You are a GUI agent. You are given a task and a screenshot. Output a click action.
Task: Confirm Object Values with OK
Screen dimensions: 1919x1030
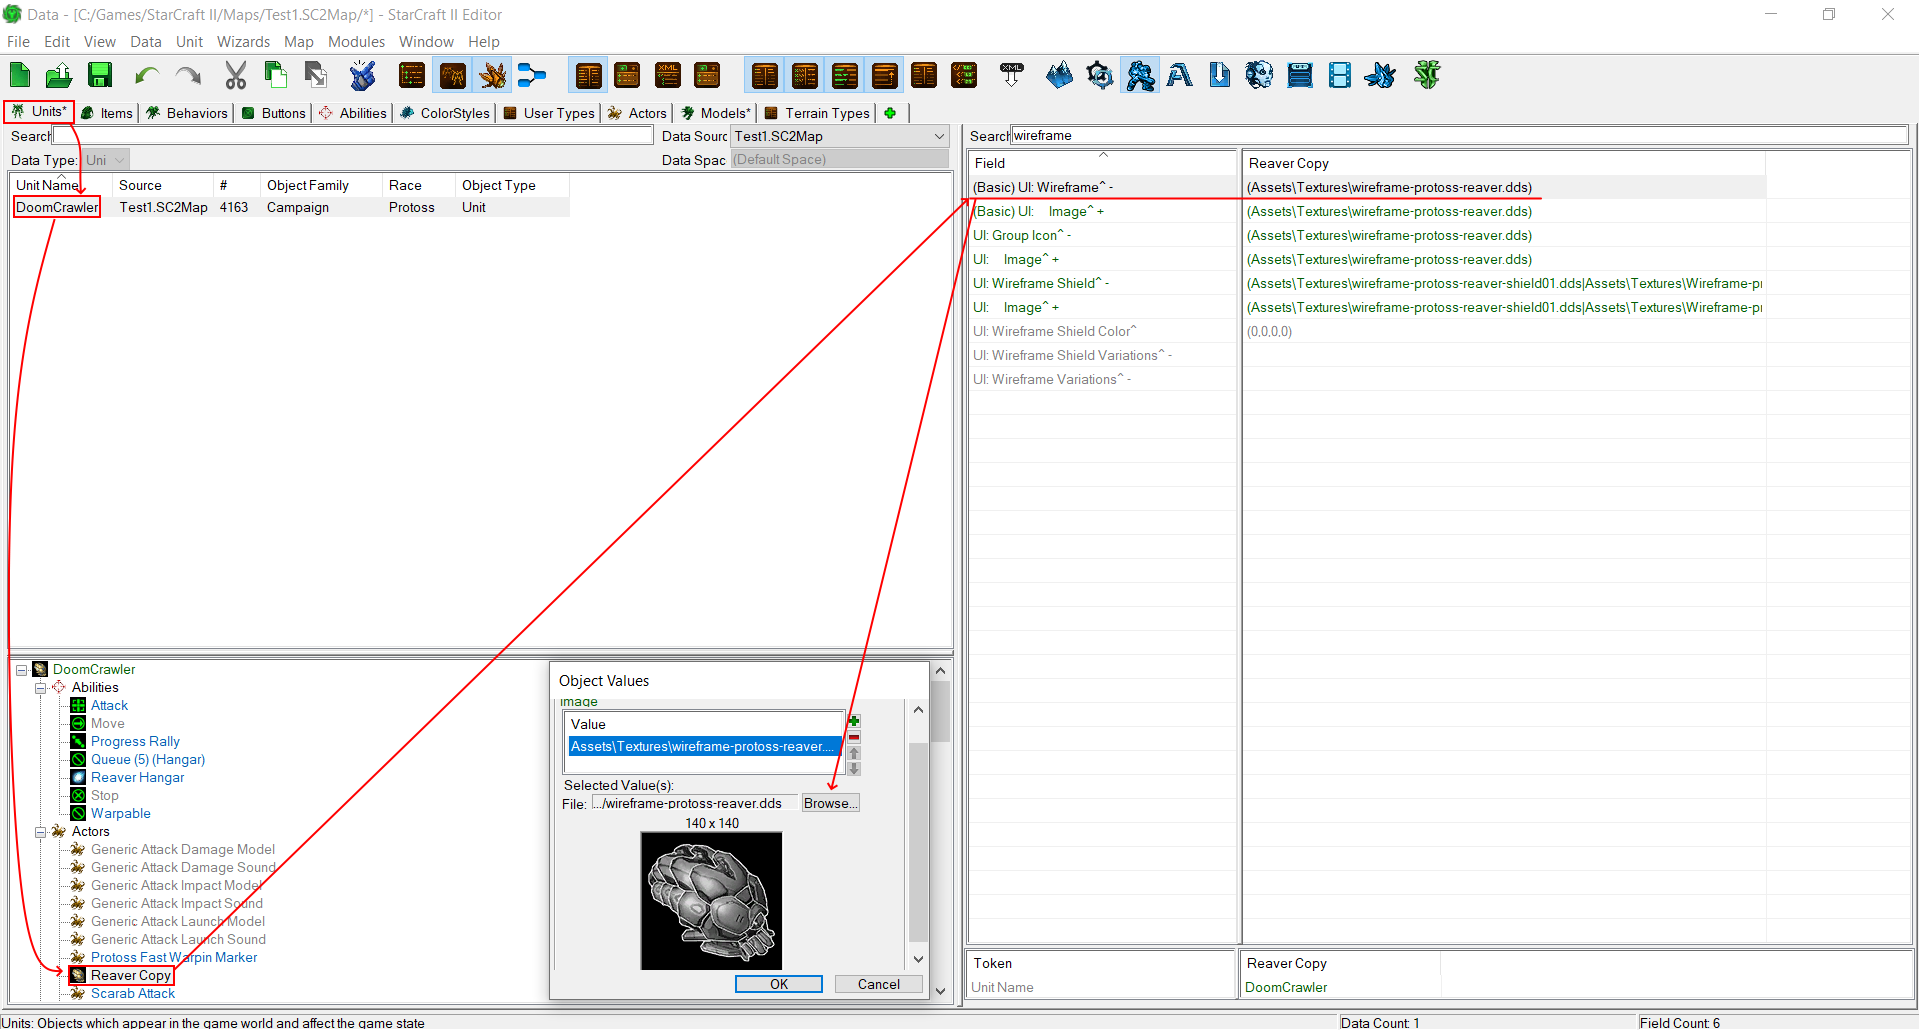click(x=779, y=984)
